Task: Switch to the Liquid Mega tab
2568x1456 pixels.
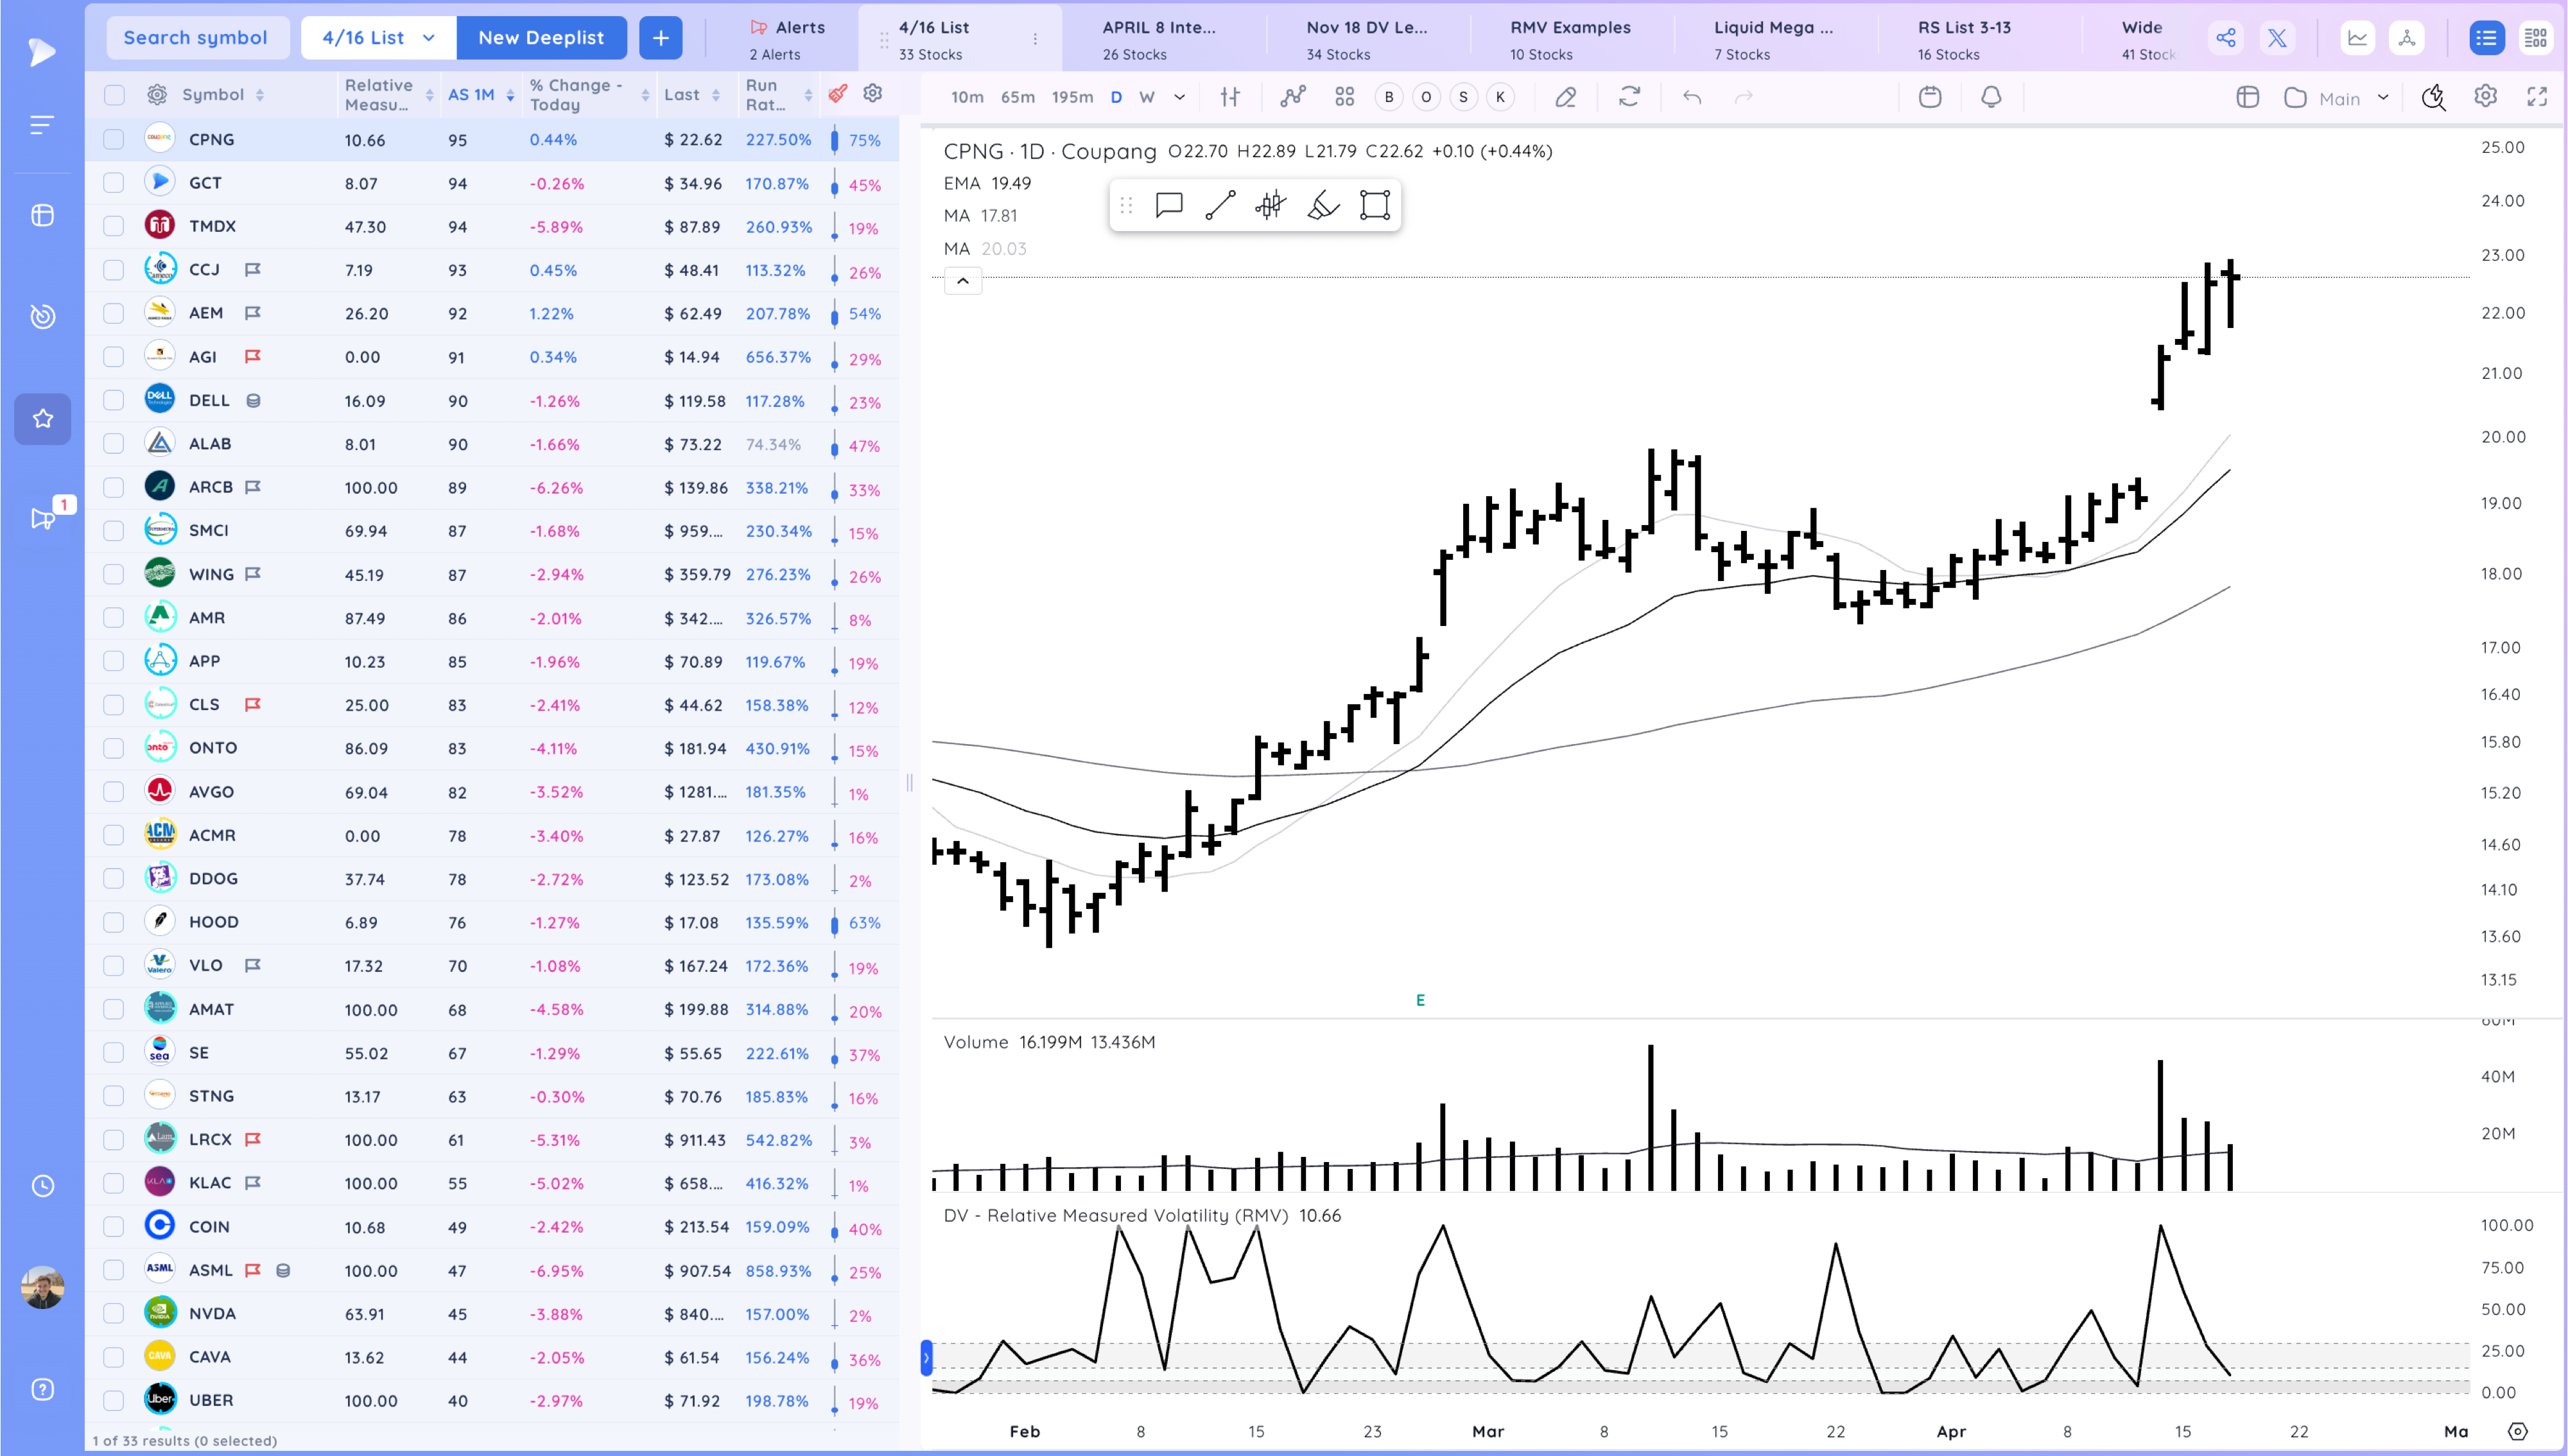Action: [1773, 39]
